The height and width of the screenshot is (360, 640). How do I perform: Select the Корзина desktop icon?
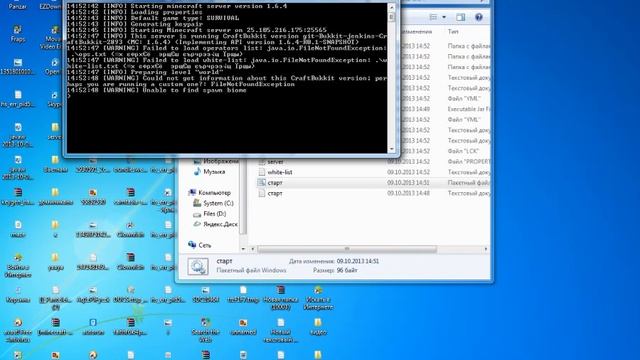(18, 294)
